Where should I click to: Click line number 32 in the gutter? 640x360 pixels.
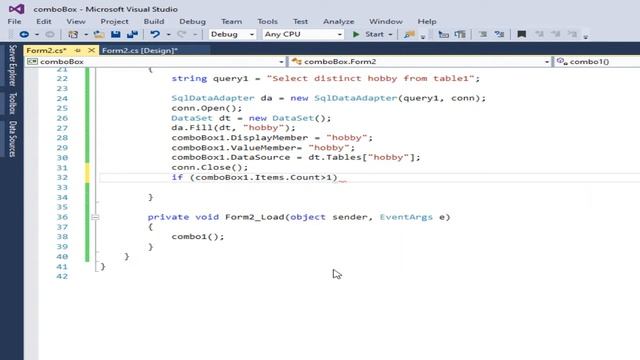62,178
